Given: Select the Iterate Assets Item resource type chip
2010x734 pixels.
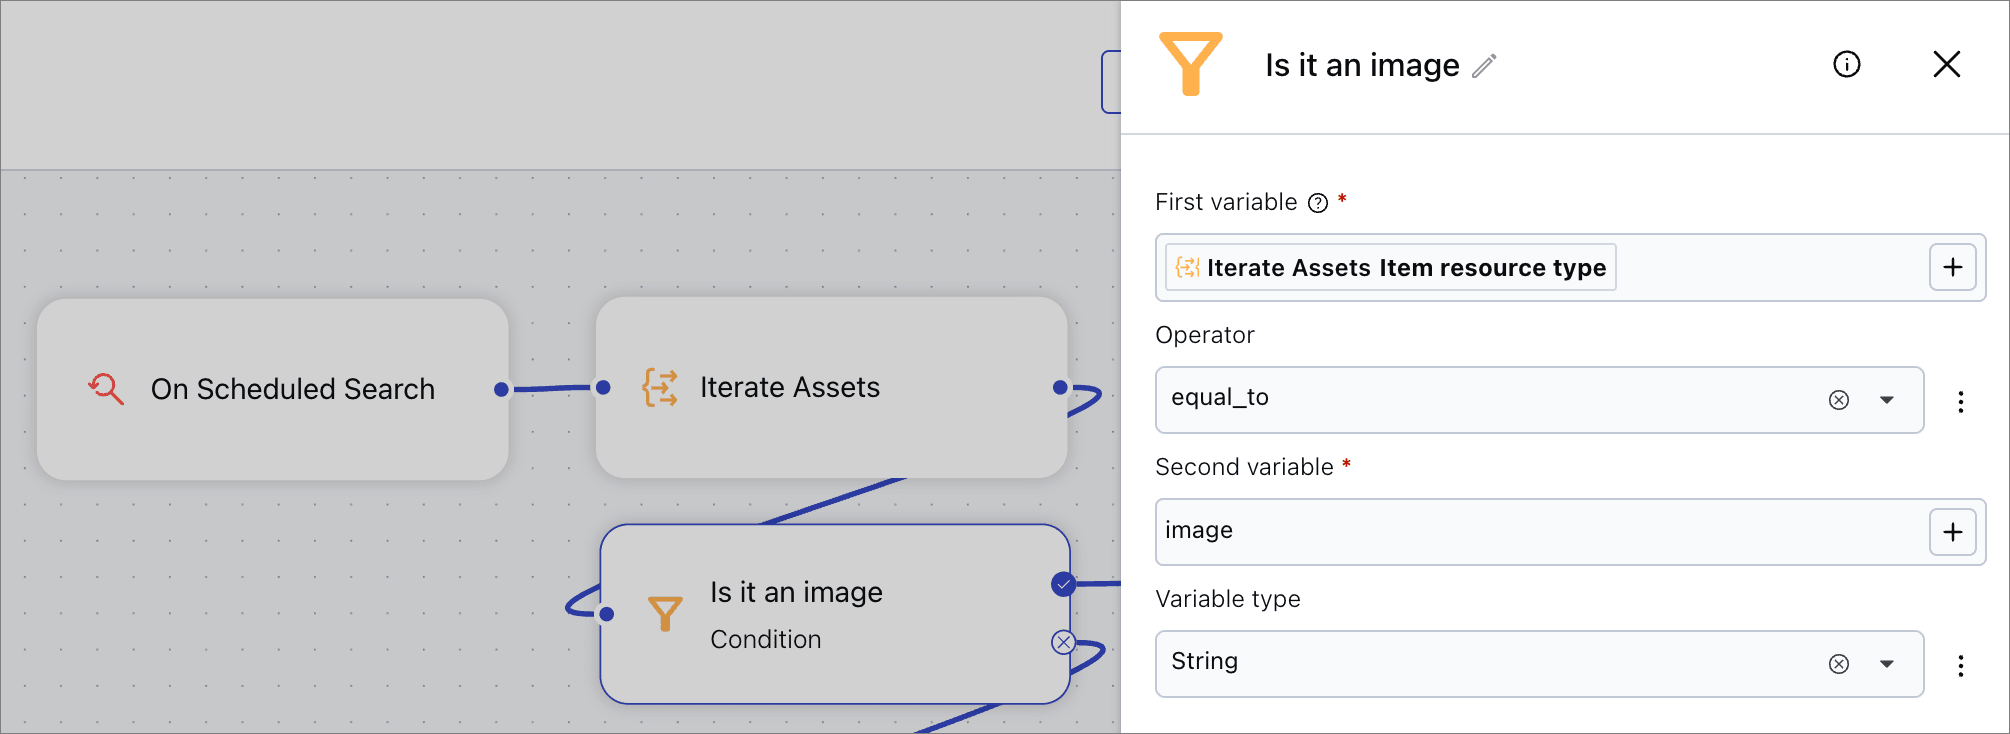Looking at the screenshot, I should [x=1391, y=268].
